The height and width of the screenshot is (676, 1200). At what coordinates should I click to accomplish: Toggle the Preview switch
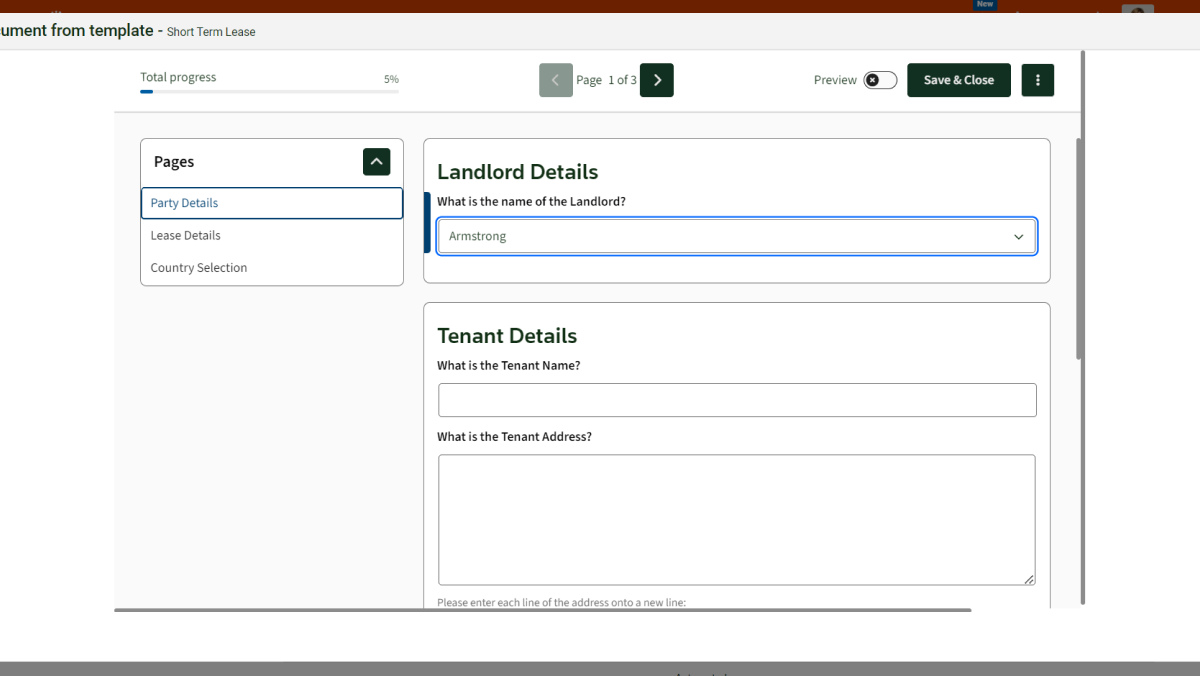880,80
